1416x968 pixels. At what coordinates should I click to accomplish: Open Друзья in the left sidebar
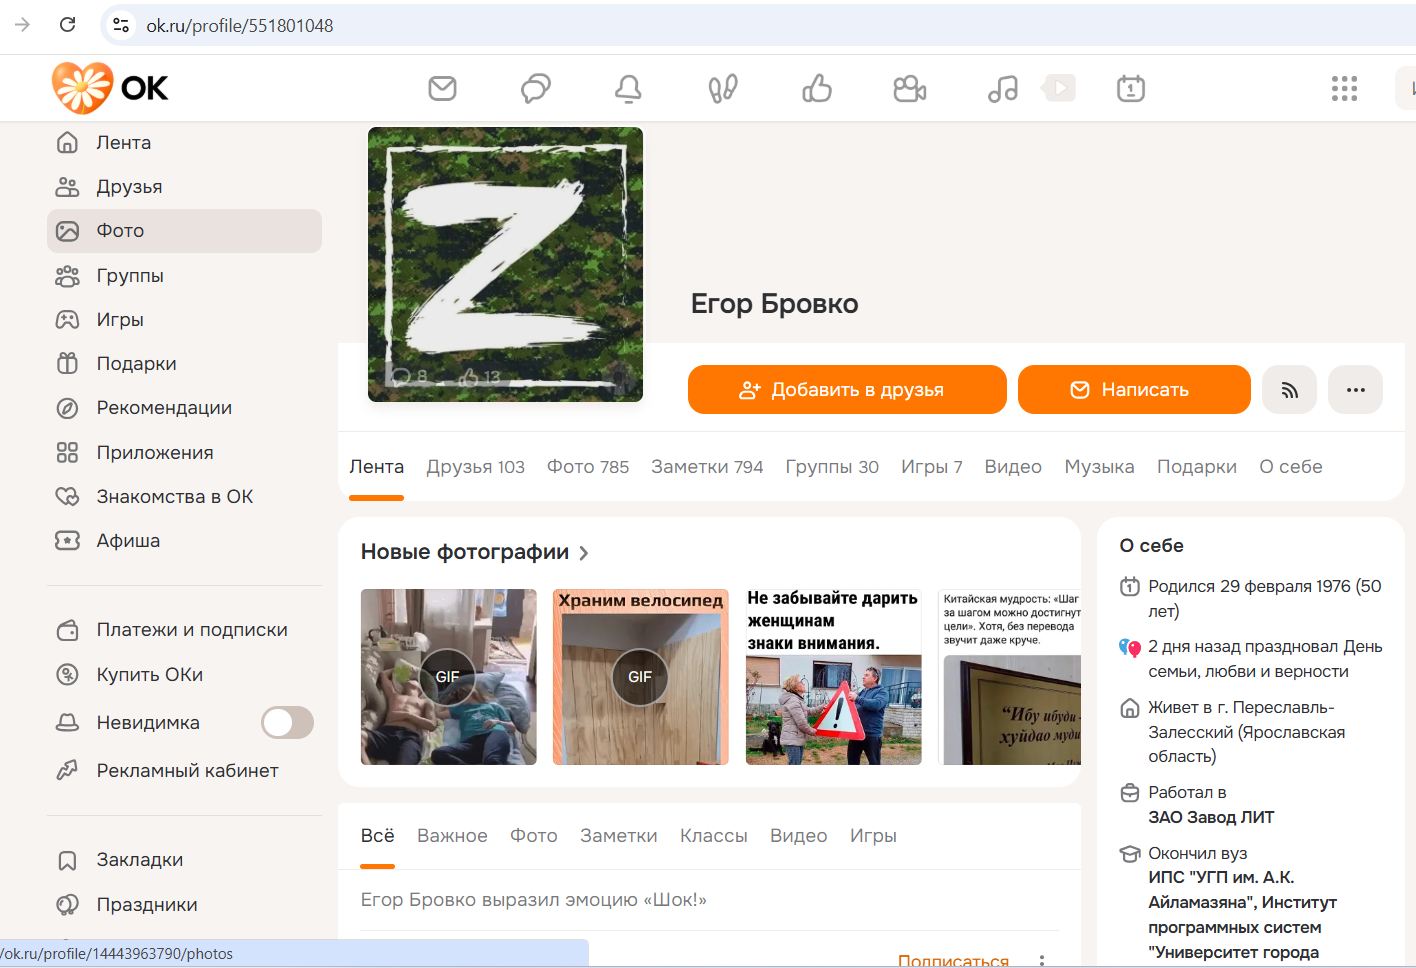pyautogui.click(x=184, y=186)
